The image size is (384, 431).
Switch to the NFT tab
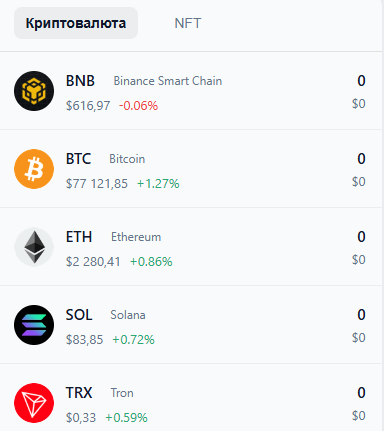pos(188,23)
